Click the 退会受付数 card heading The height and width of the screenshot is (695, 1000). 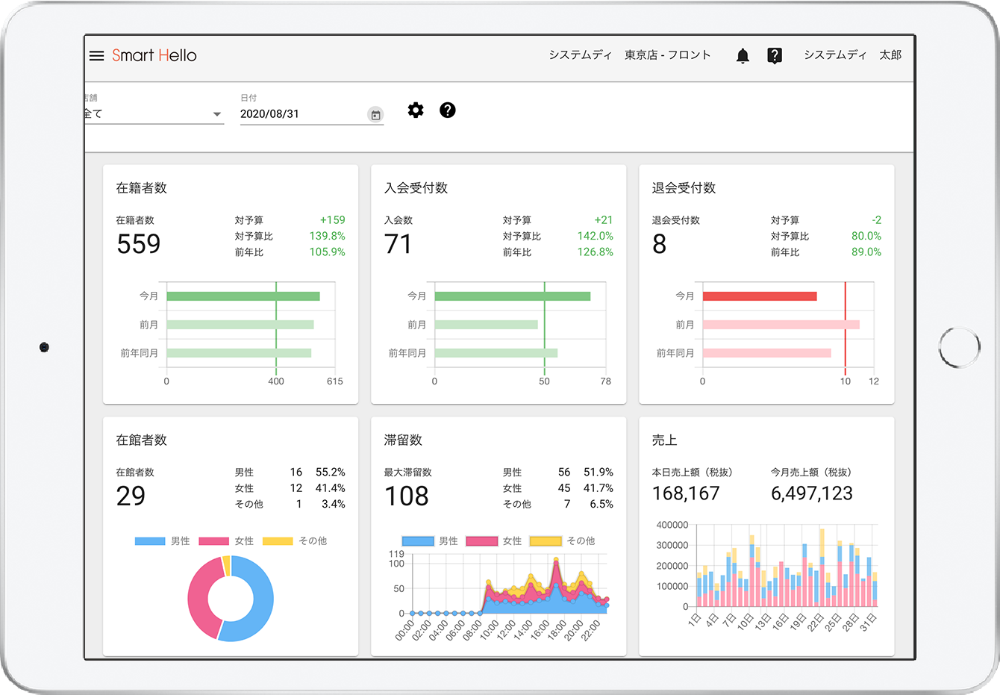tap(683, 188)
